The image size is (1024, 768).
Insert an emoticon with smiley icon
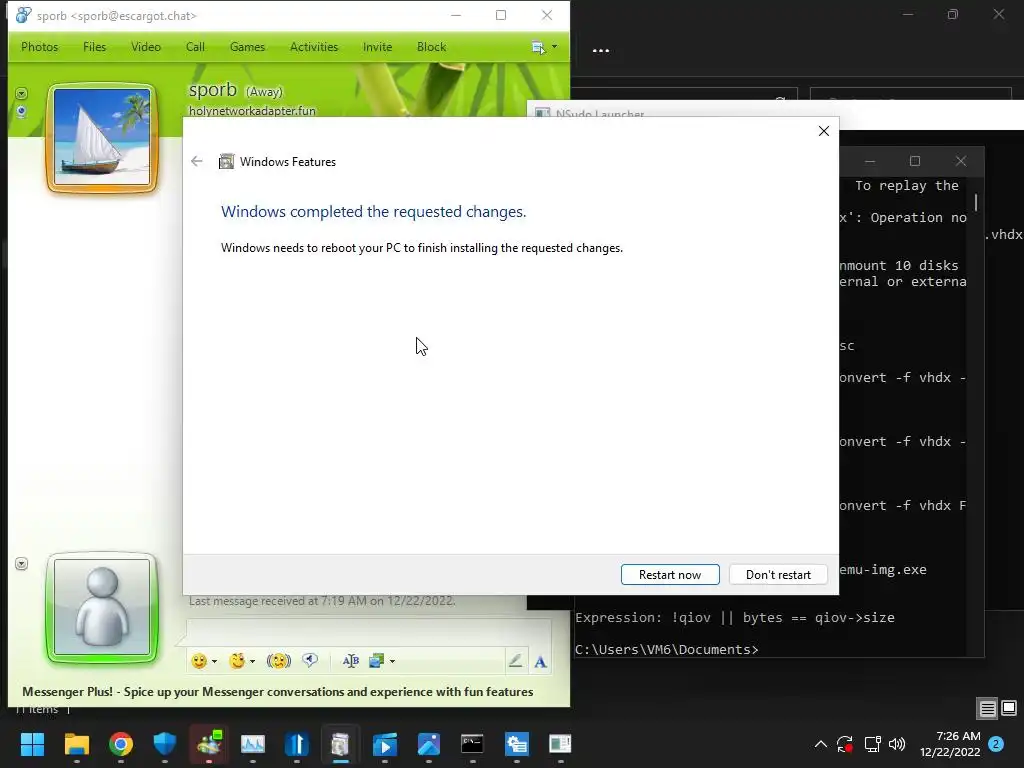199,661
